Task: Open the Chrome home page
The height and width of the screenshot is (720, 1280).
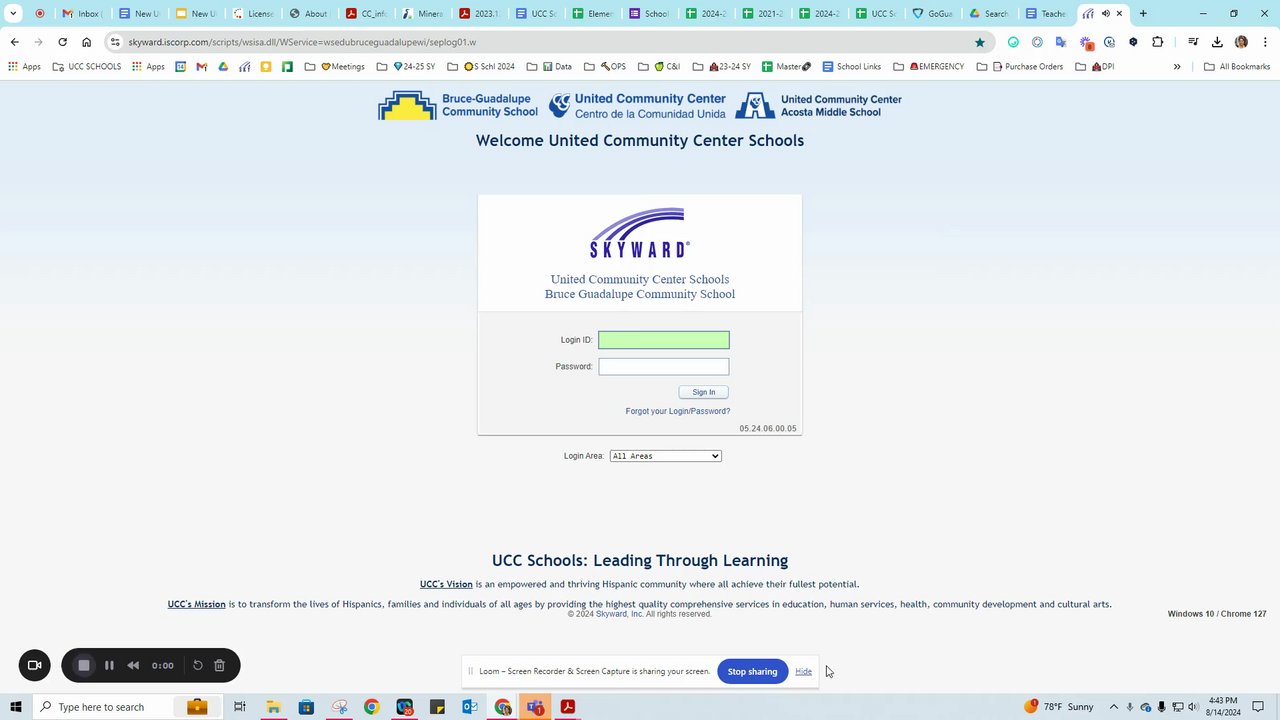Action: pos(87,42)
